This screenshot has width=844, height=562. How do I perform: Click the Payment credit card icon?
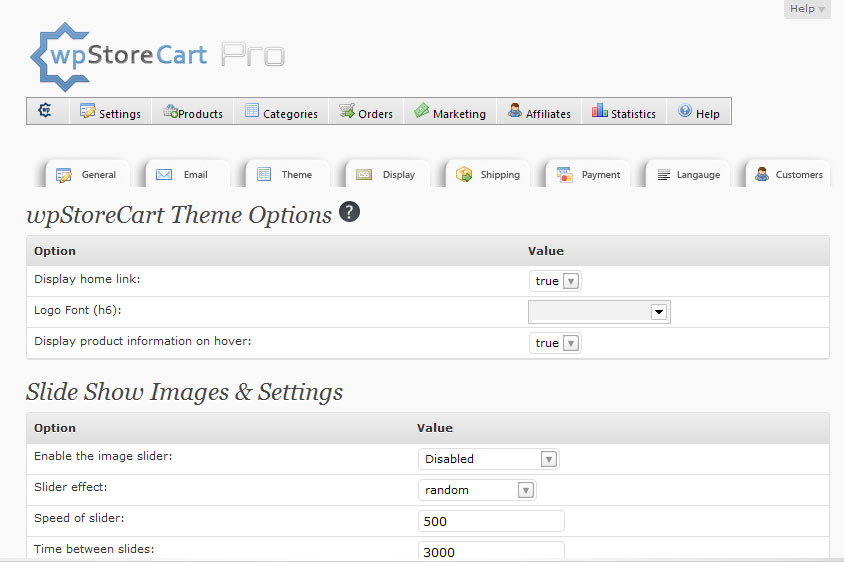(x=564, y=174)
